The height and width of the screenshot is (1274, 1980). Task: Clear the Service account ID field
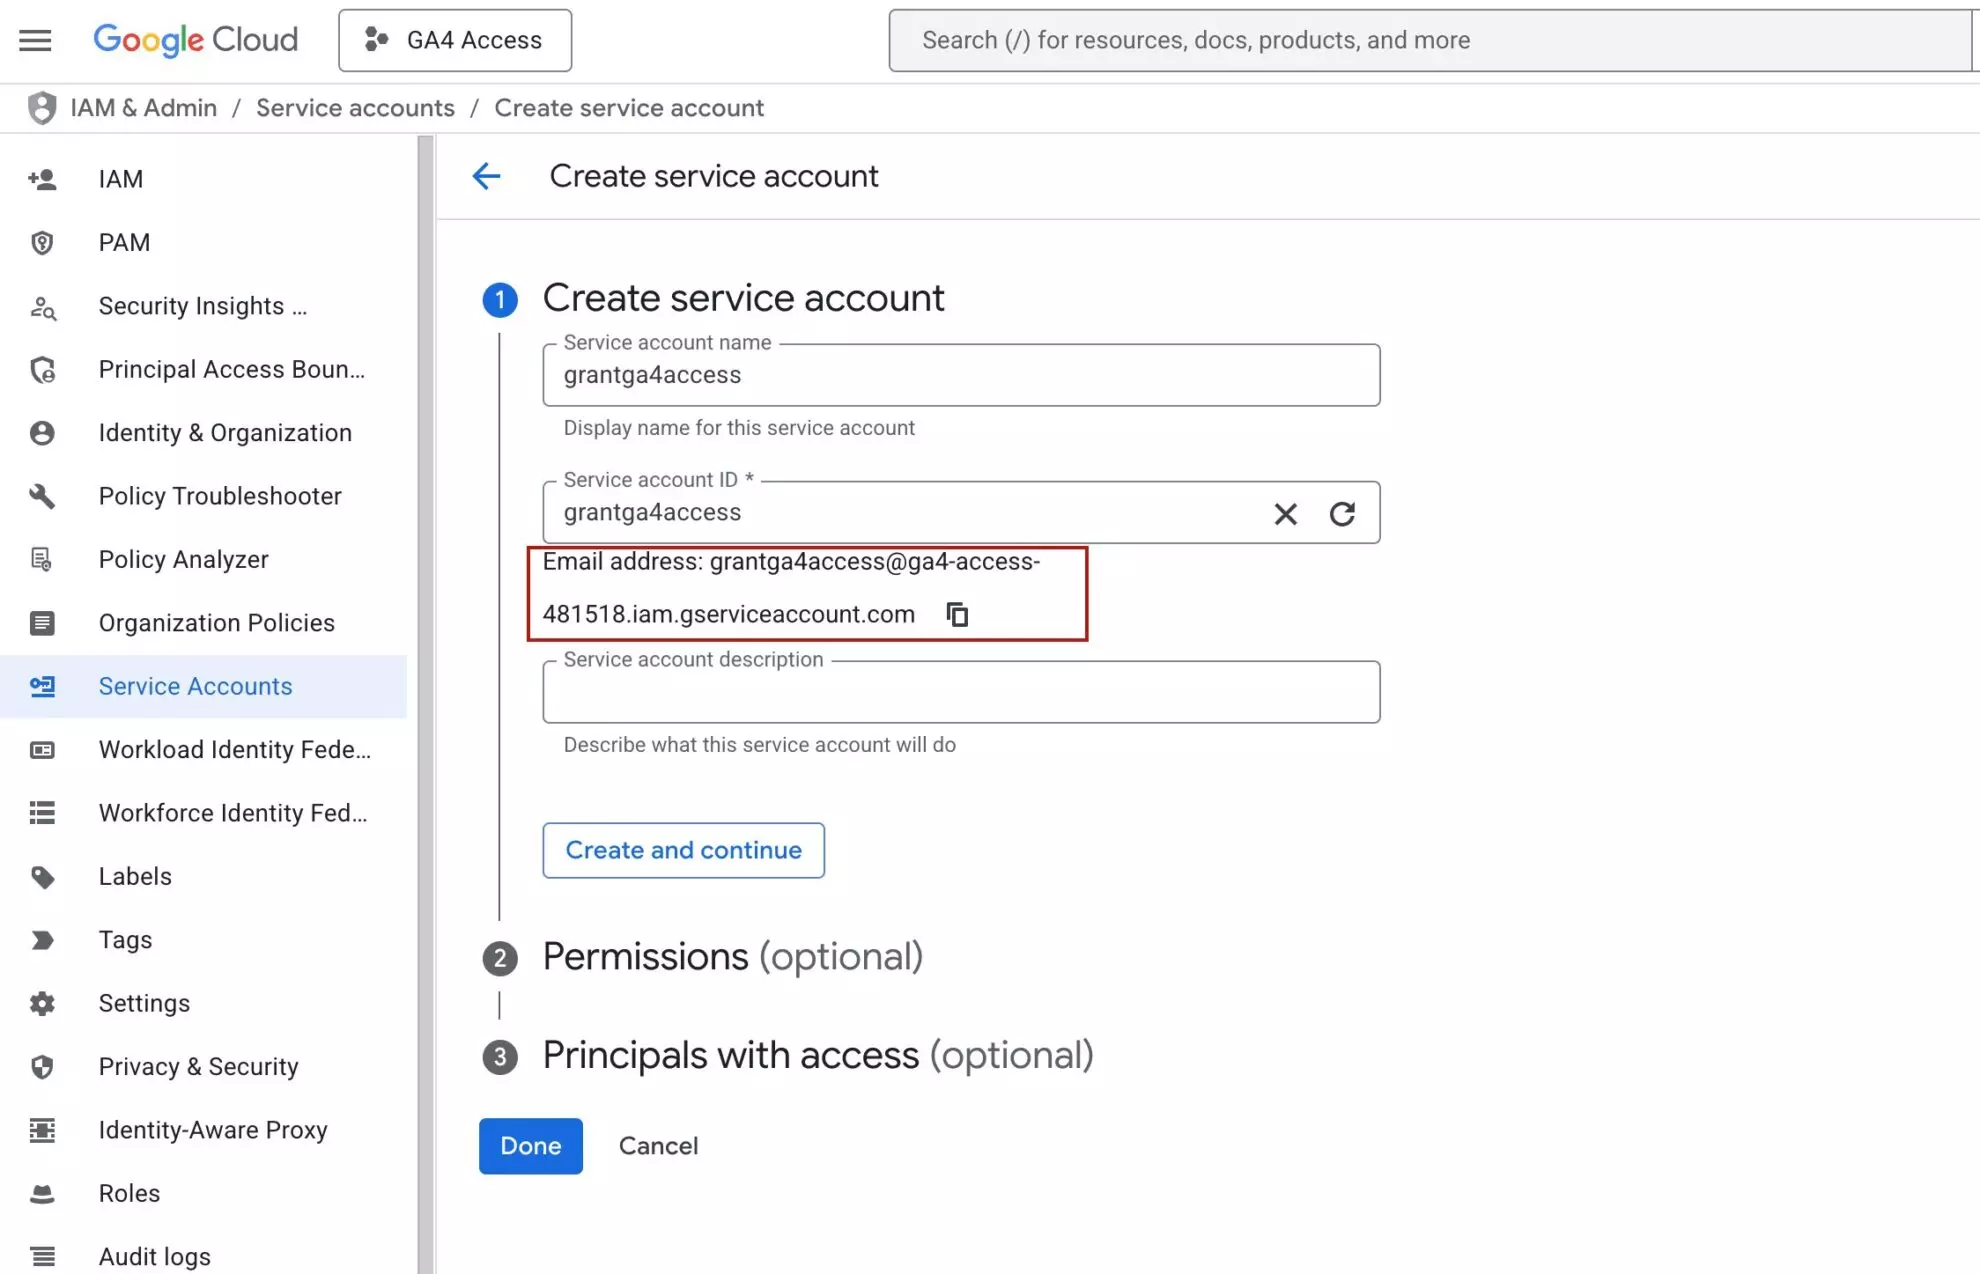1285,513
